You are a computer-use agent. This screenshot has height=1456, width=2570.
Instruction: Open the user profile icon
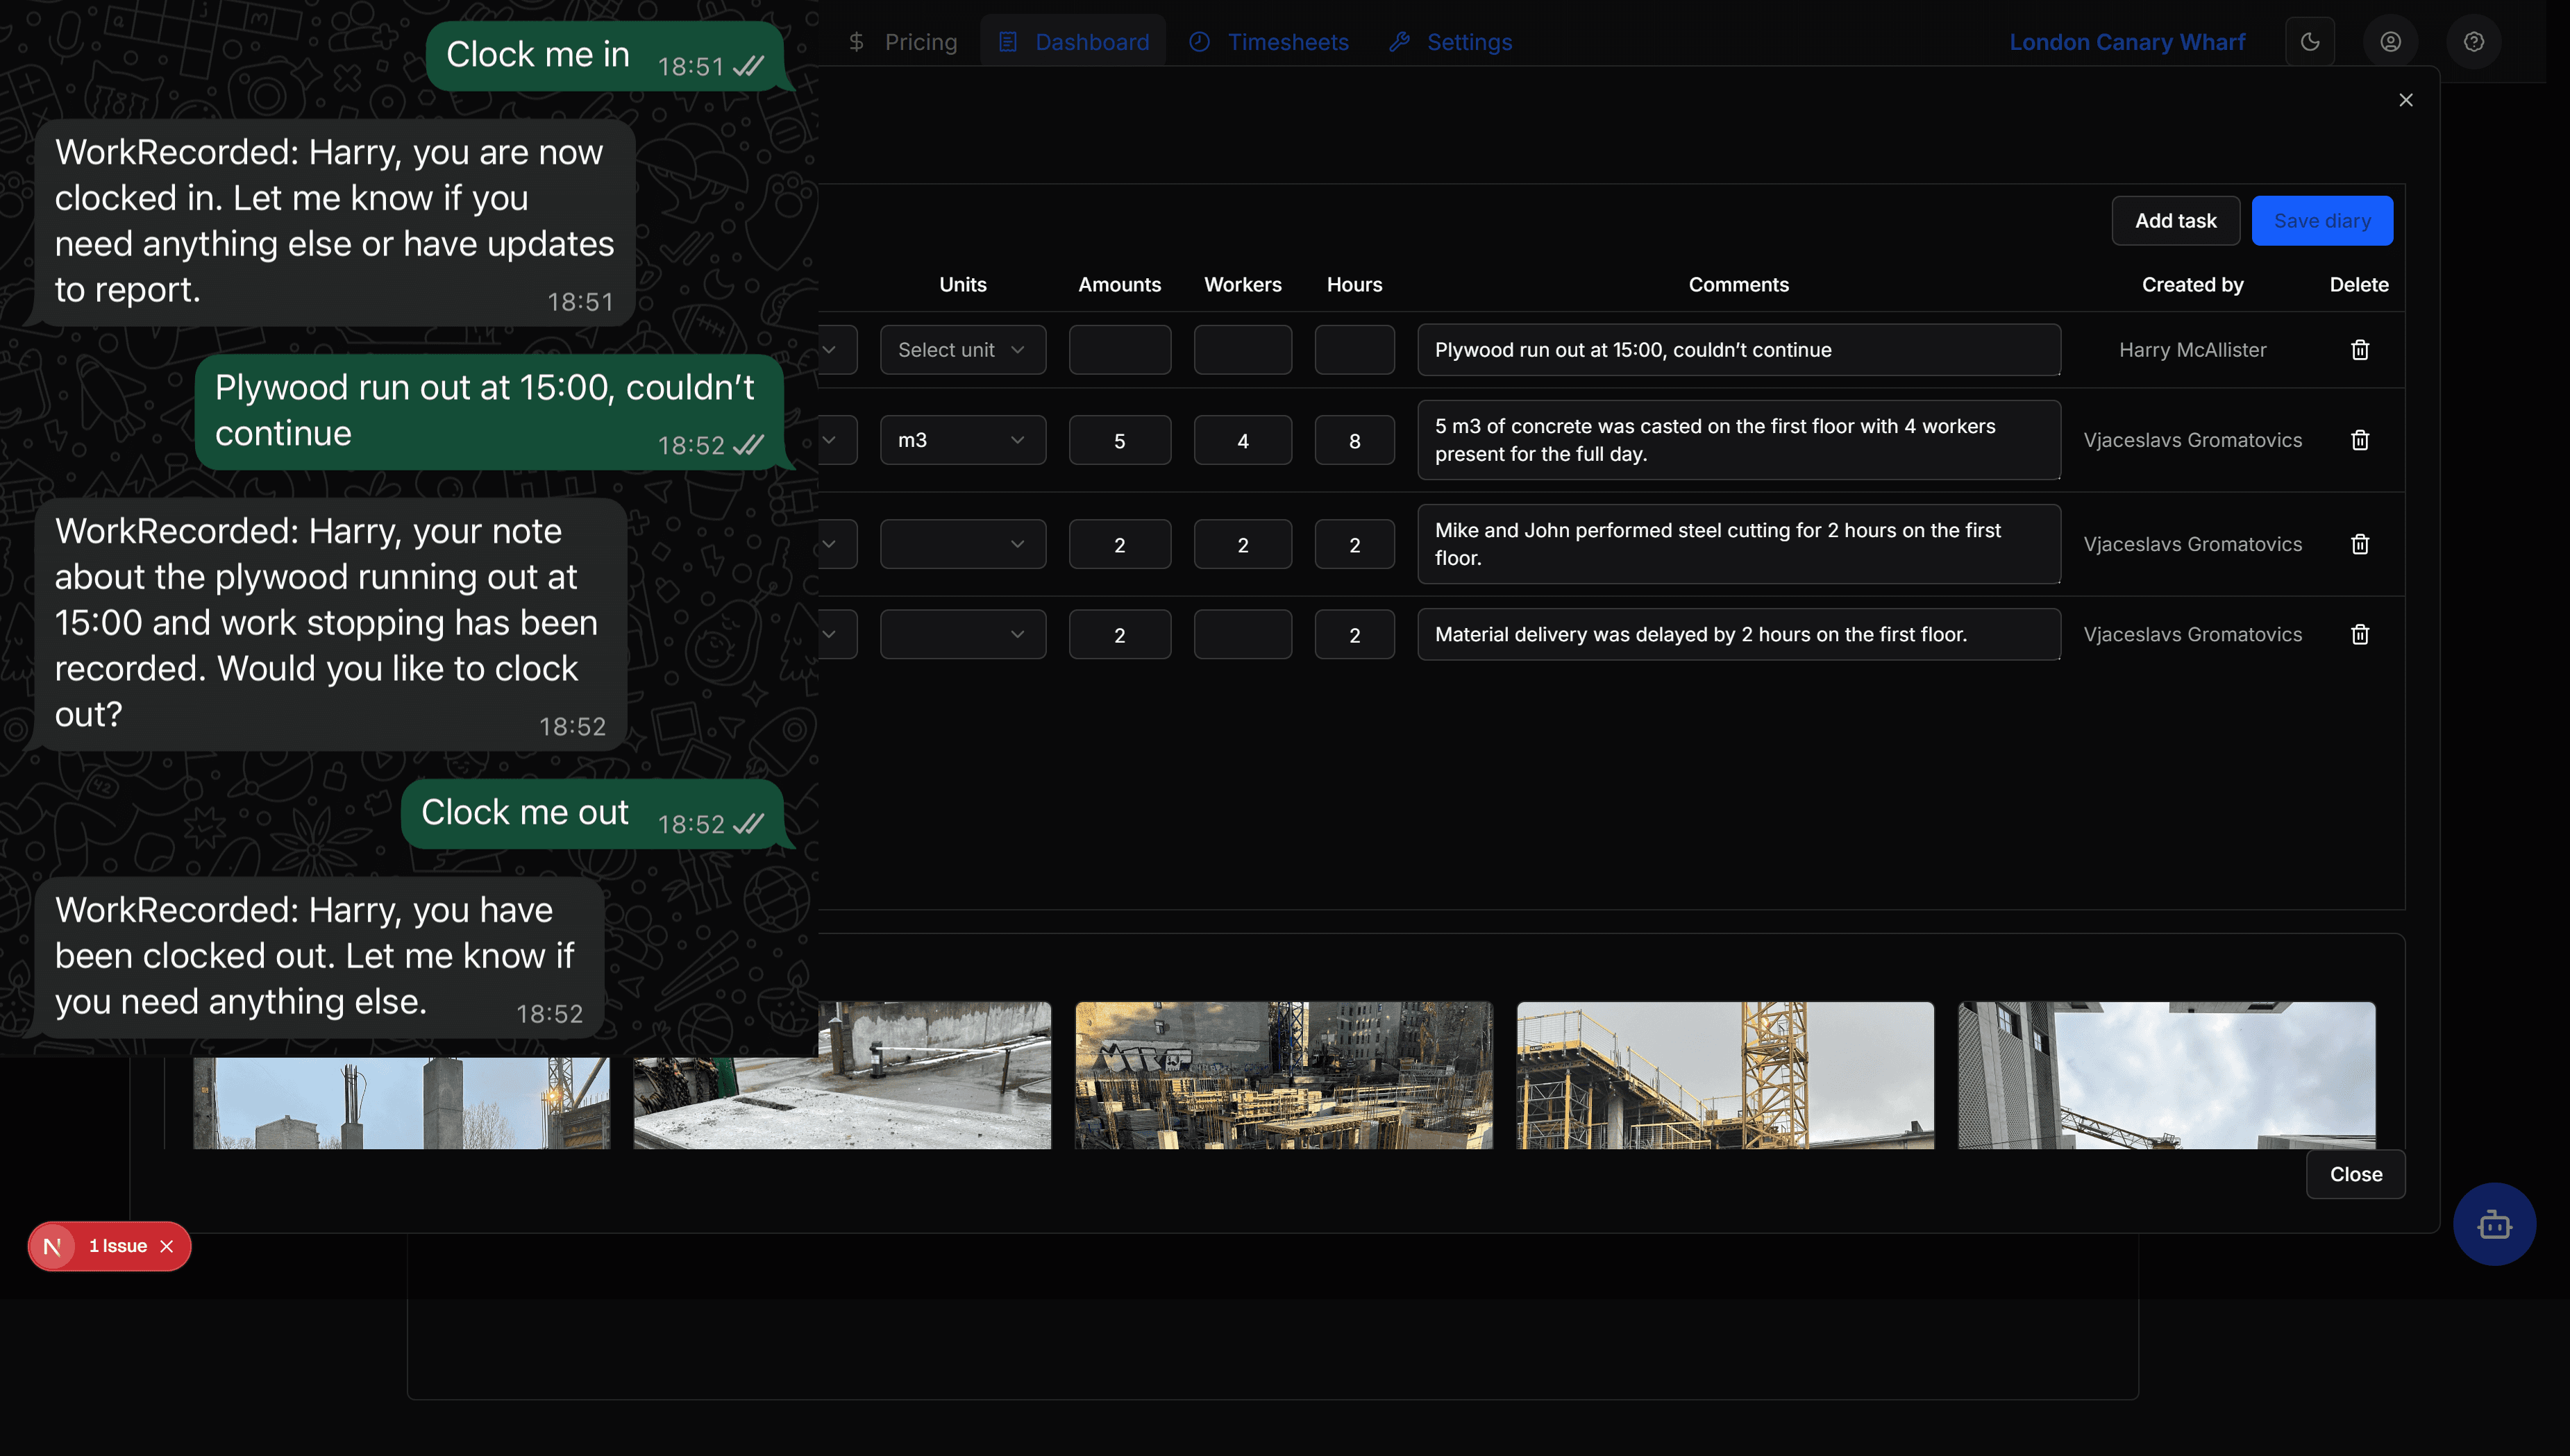2390,41
